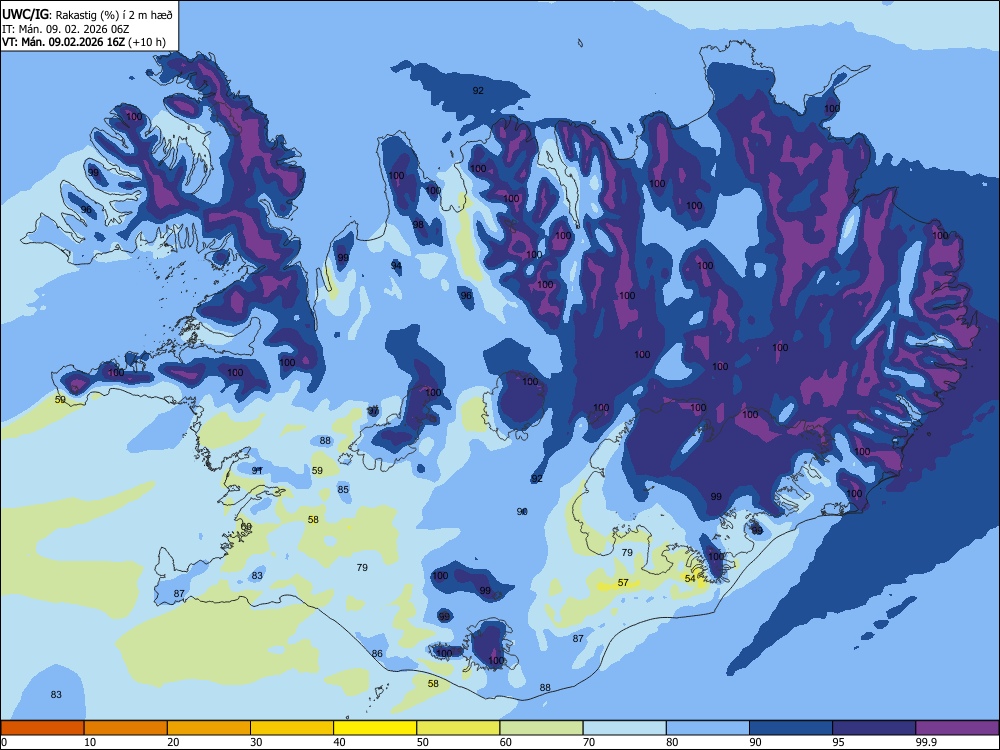This screenshot has width=1000, height=750.
Task: Pick the 50–60 pale yellow legend swatch
Action: tap(459, 728)
